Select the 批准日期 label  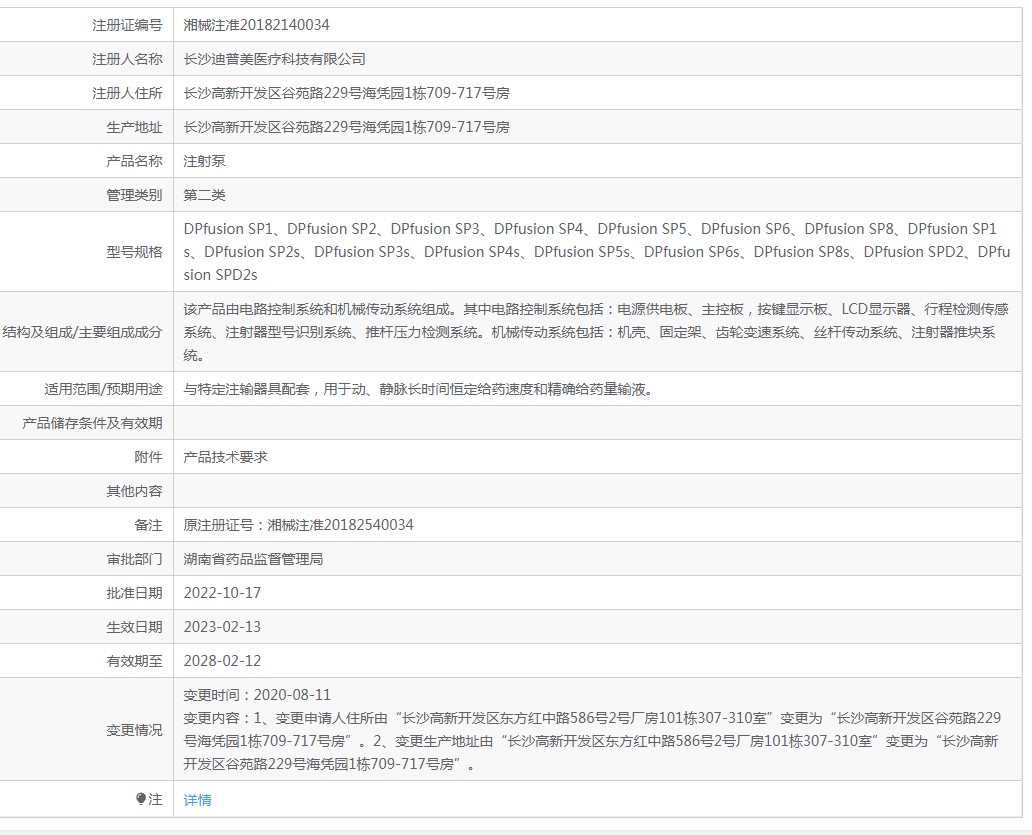pyautogui.click(x=134, y=593)
